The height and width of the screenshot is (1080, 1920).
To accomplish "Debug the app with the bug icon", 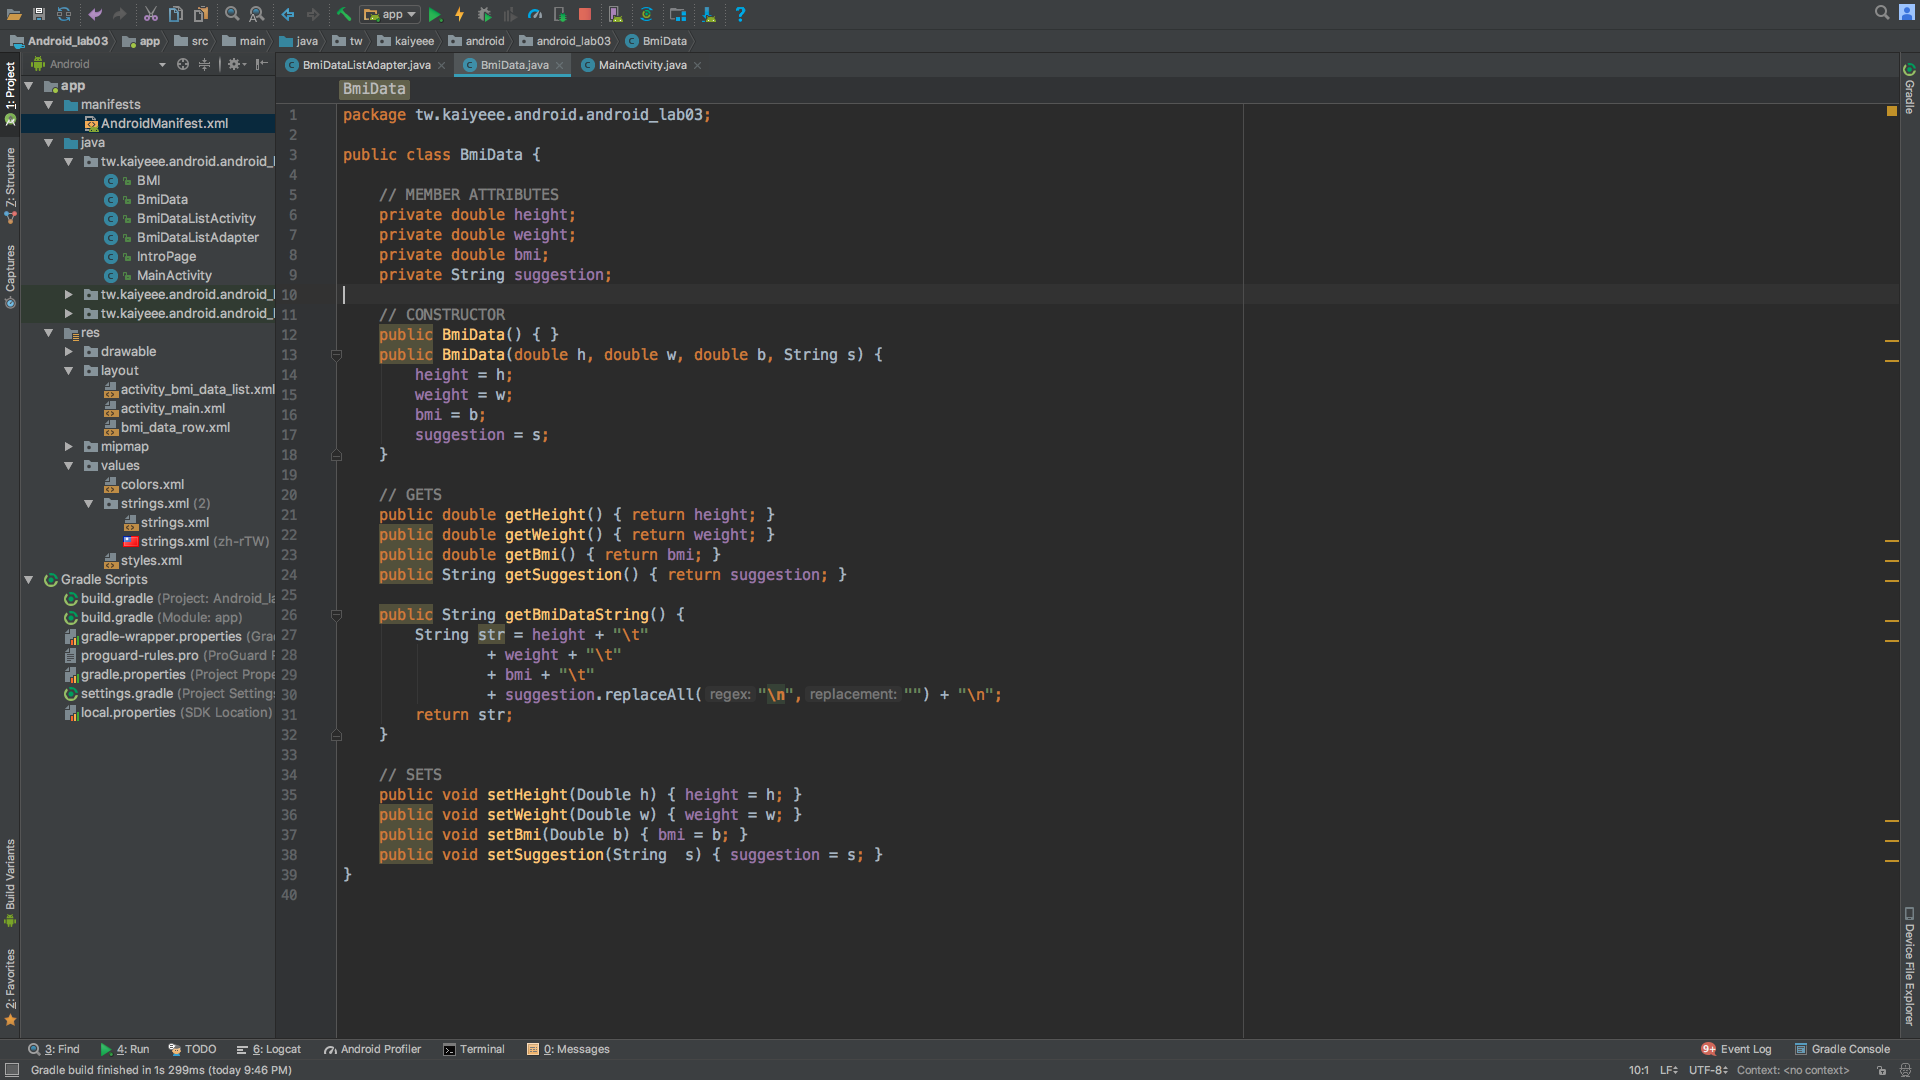I will 485,14.
